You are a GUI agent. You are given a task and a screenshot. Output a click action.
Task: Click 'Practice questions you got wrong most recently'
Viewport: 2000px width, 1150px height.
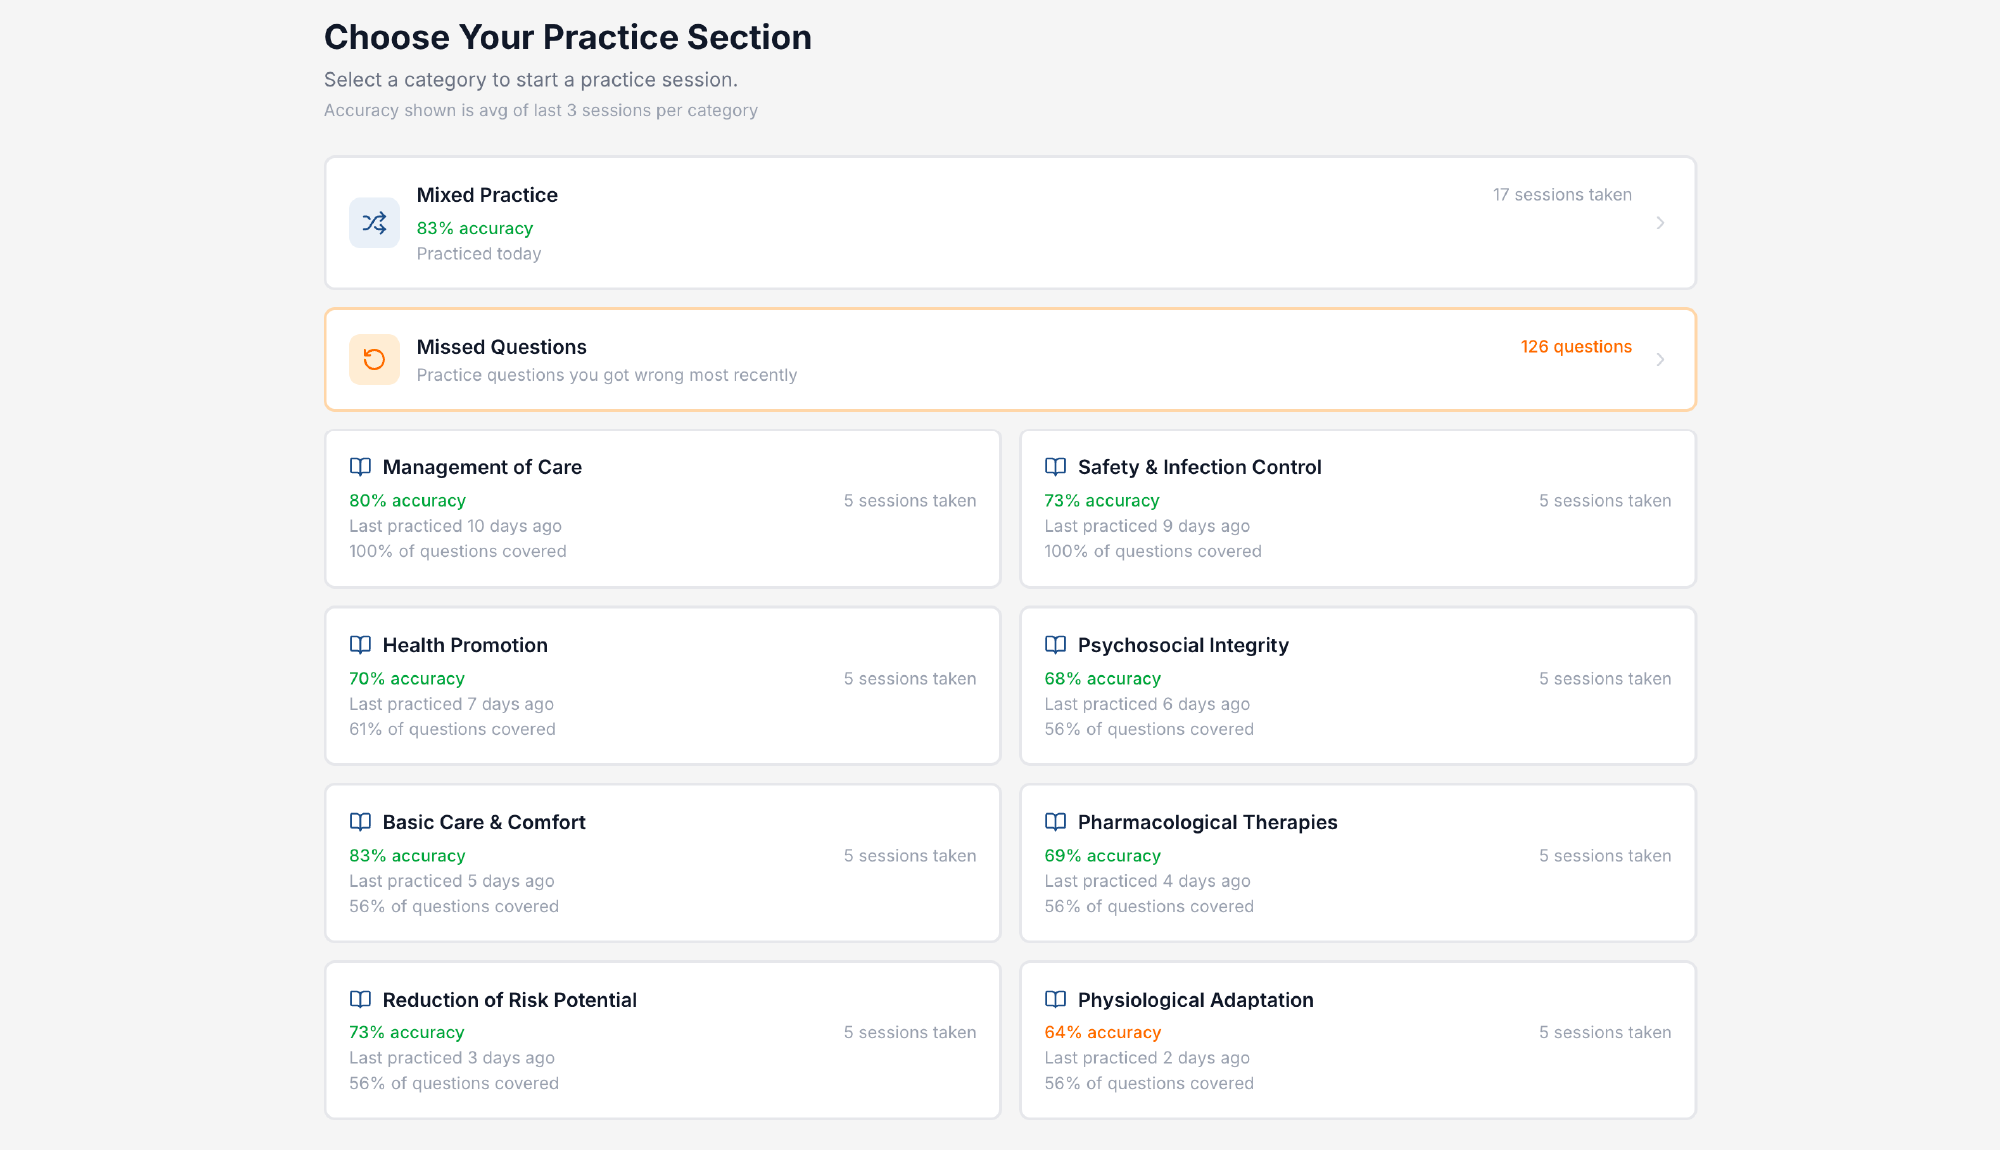(x=607, y=375)
